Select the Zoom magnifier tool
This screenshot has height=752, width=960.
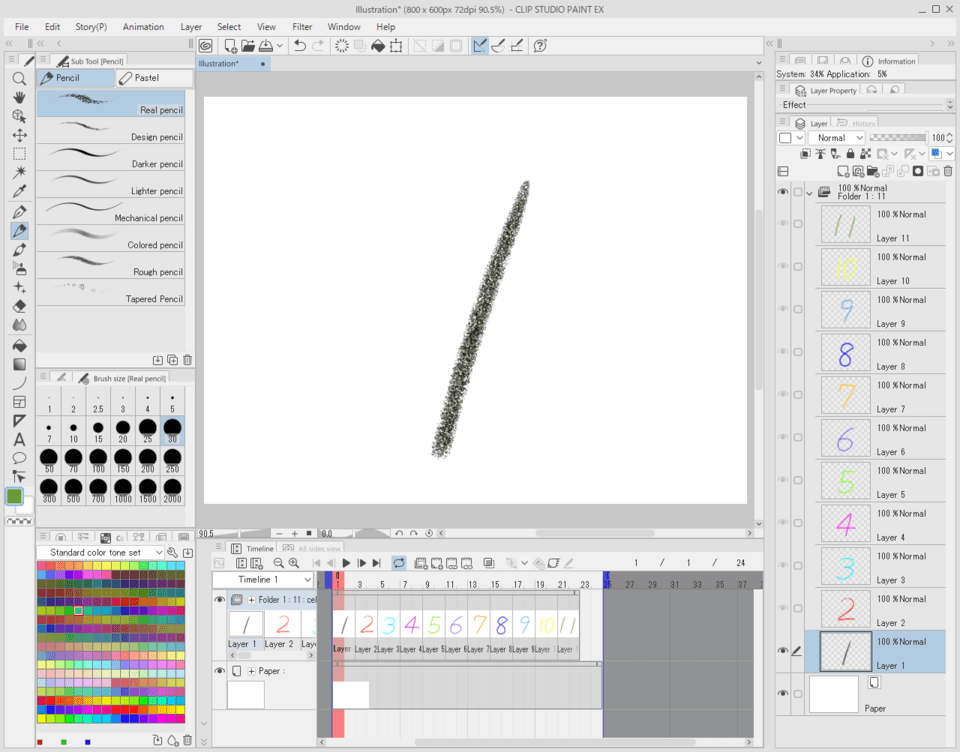pyautogui.click(x=19, y=78)
